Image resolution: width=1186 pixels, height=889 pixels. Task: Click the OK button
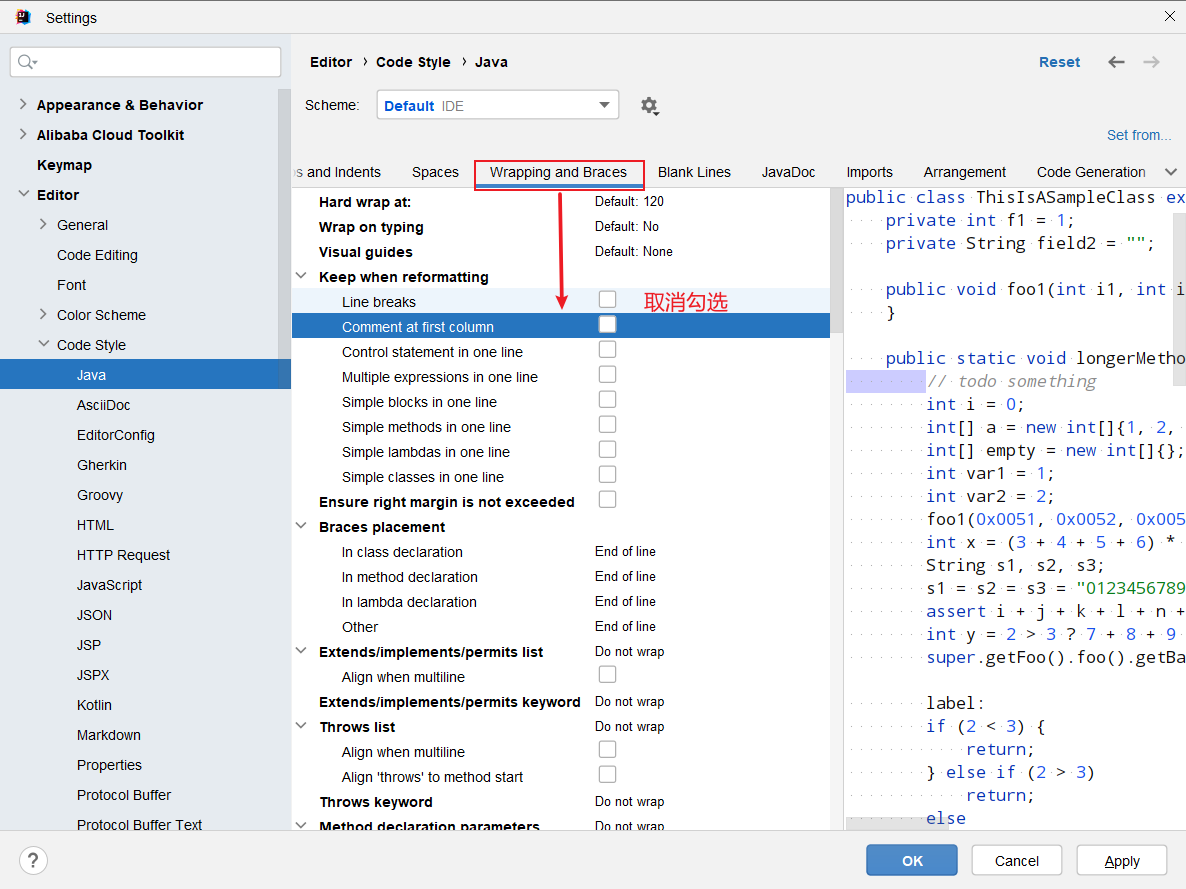point(911,860)
